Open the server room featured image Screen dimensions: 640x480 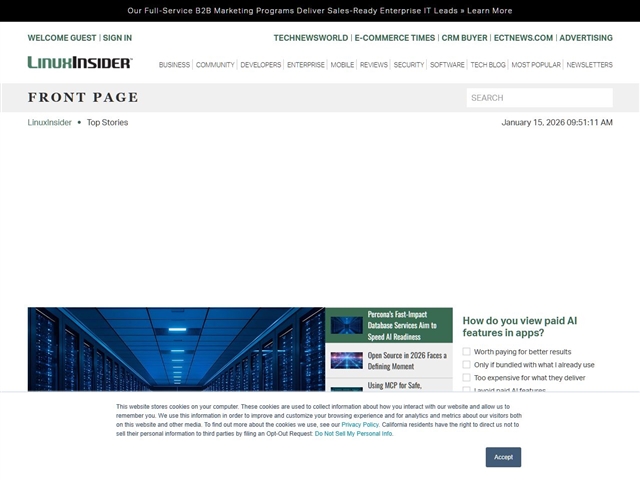pyautogui.click(x=176, y=349)
